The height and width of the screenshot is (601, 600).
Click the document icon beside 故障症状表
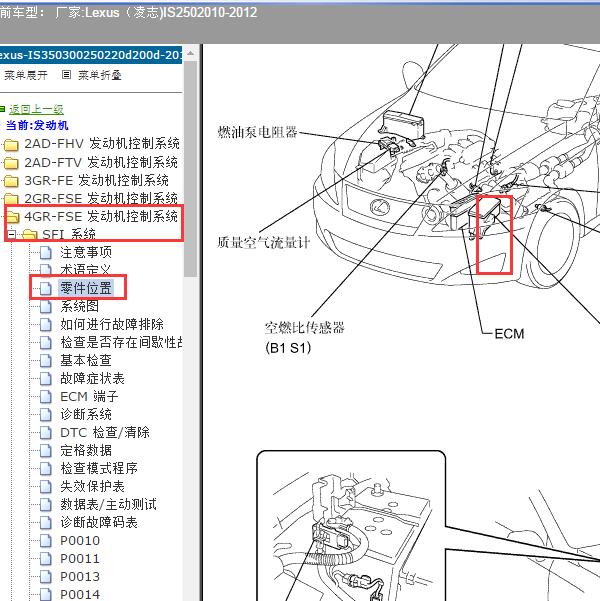tap(46, 378)
